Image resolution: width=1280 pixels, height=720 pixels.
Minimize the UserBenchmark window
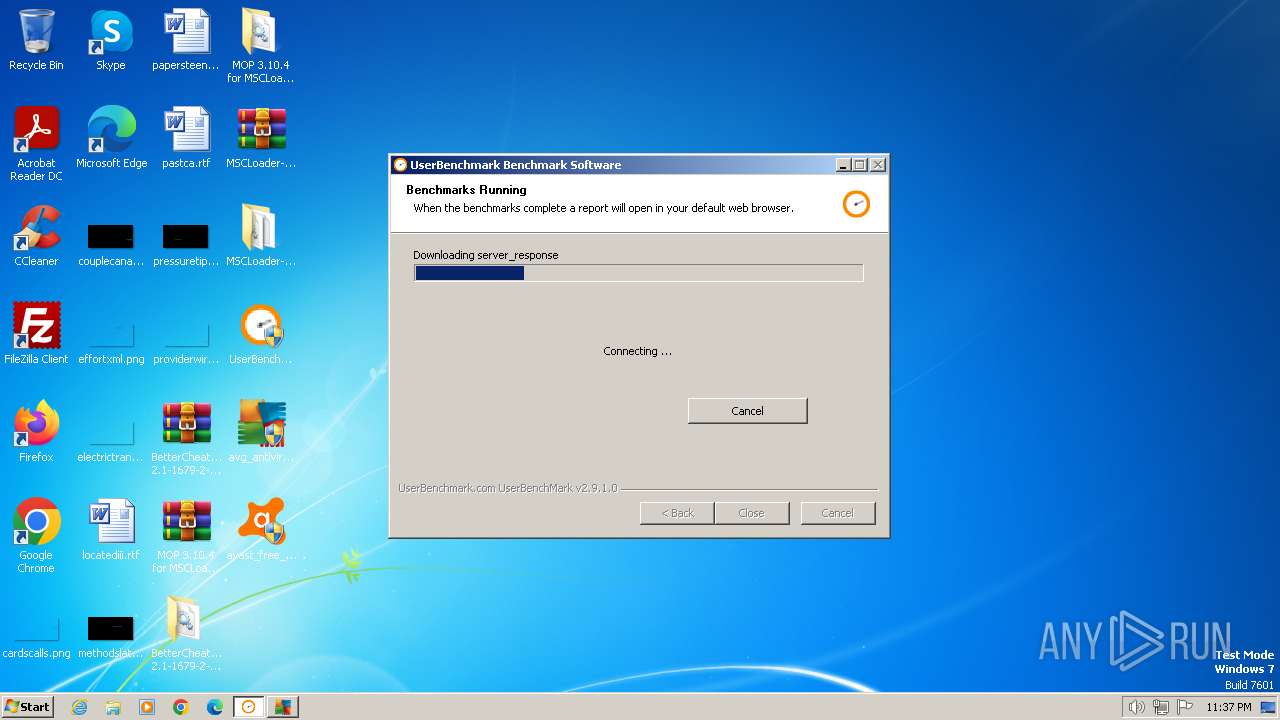tap(843, 165)
